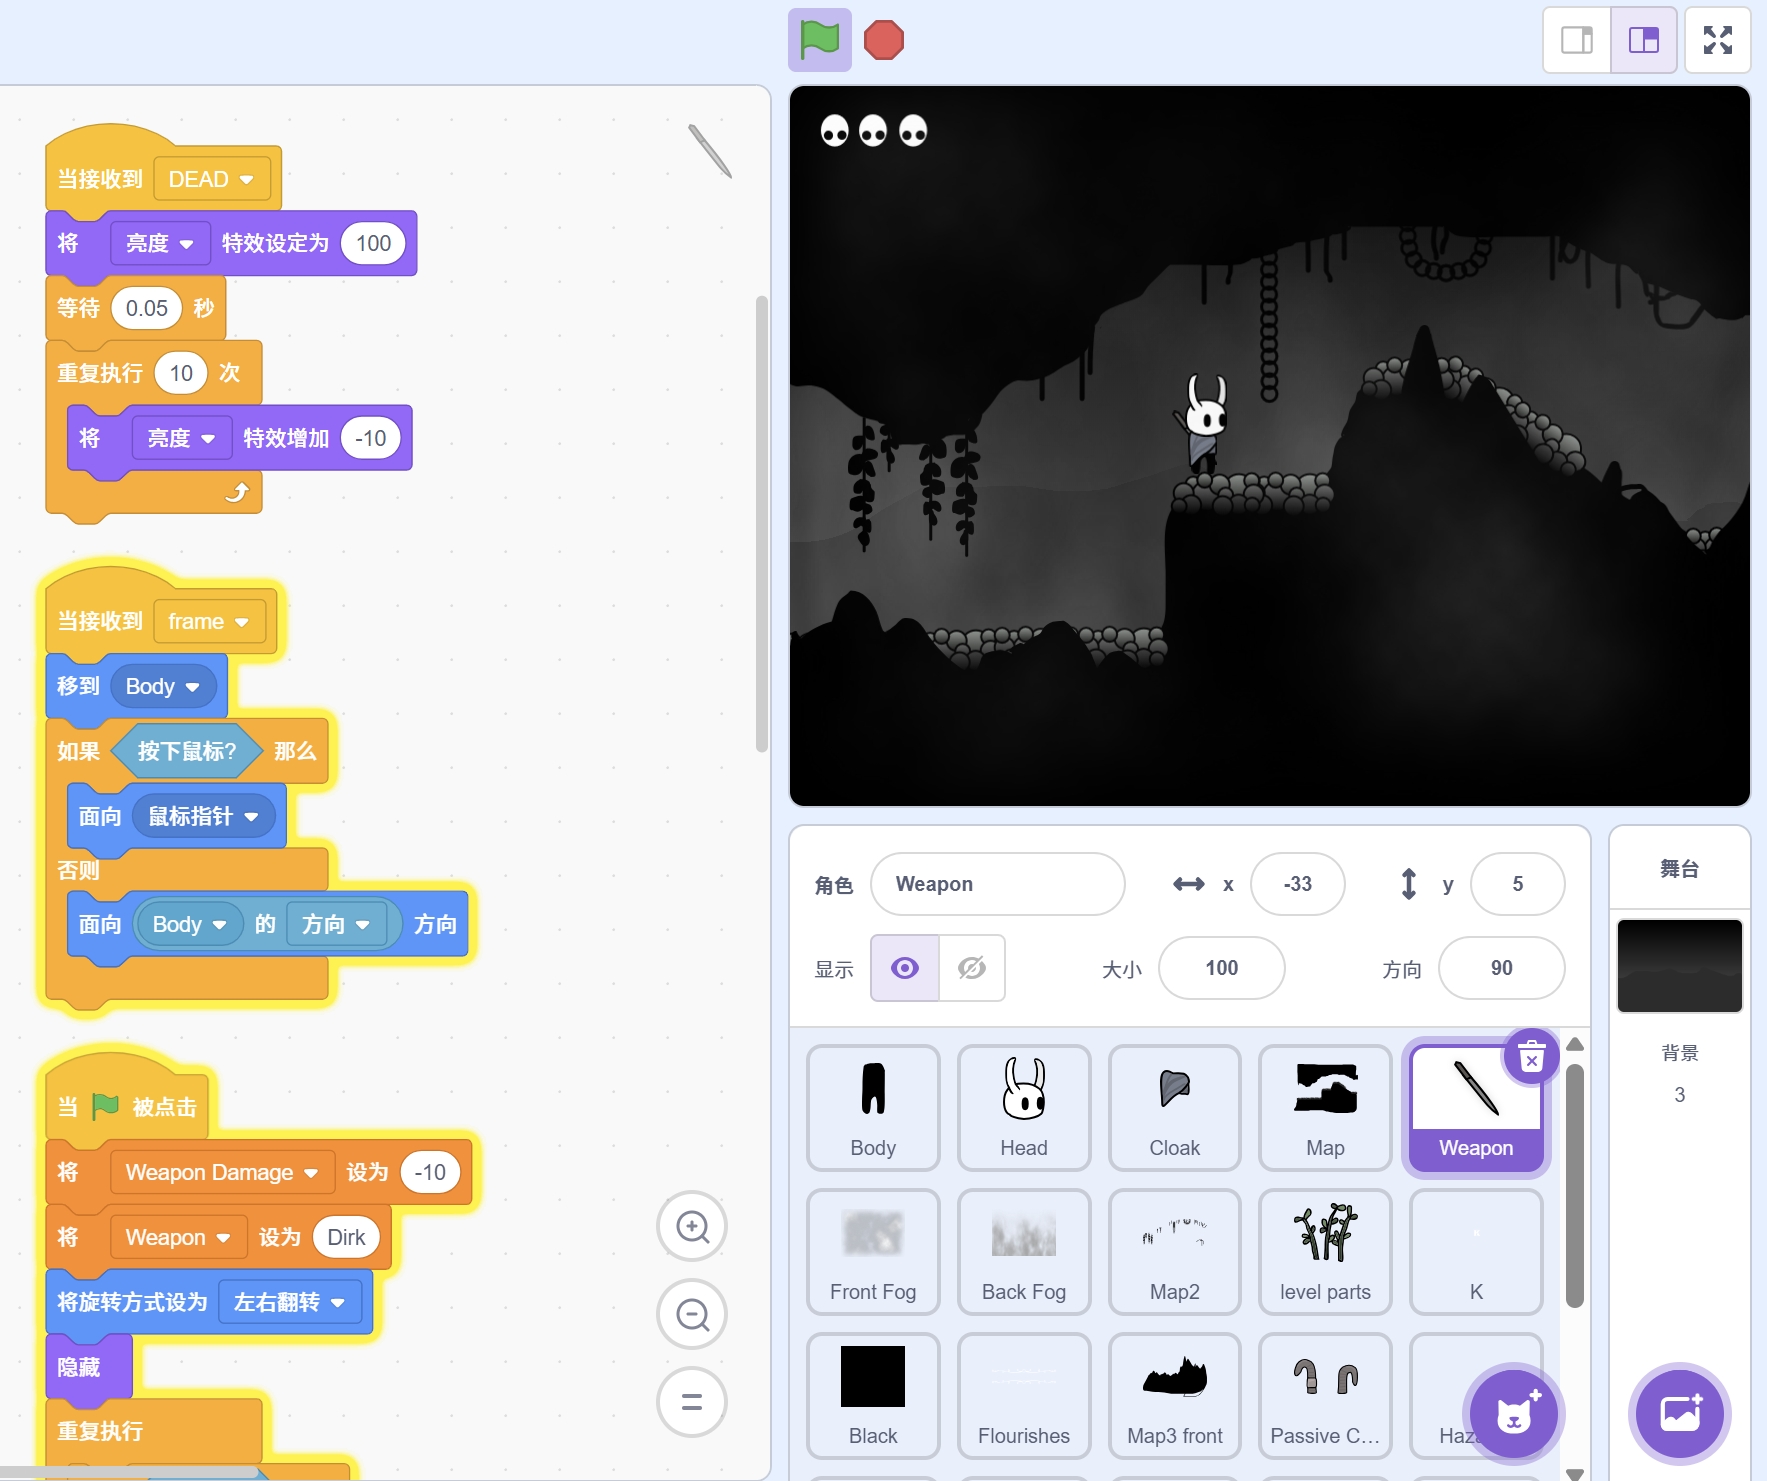Stop the project with red stop button
Screen dimensions: 1767x1481
click(x=884, y=40)
